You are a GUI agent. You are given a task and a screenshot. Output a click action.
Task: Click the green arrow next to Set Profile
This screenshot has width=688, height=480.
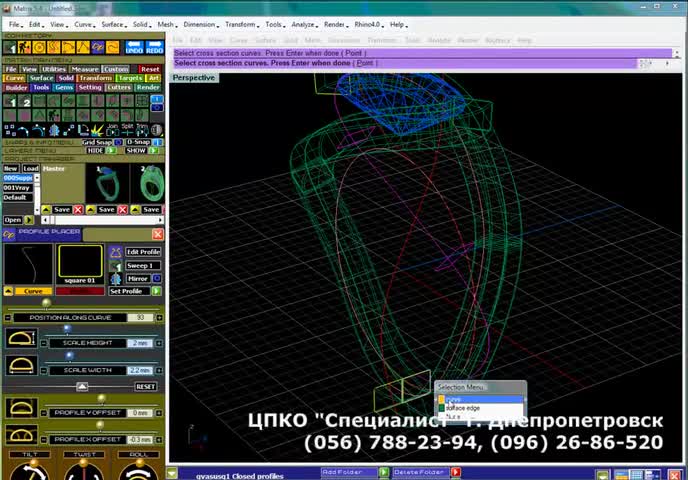pos(157,291)
